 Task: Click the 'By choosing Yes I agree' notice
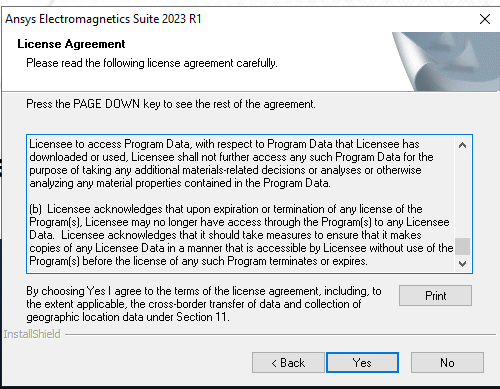coord(204,304)
